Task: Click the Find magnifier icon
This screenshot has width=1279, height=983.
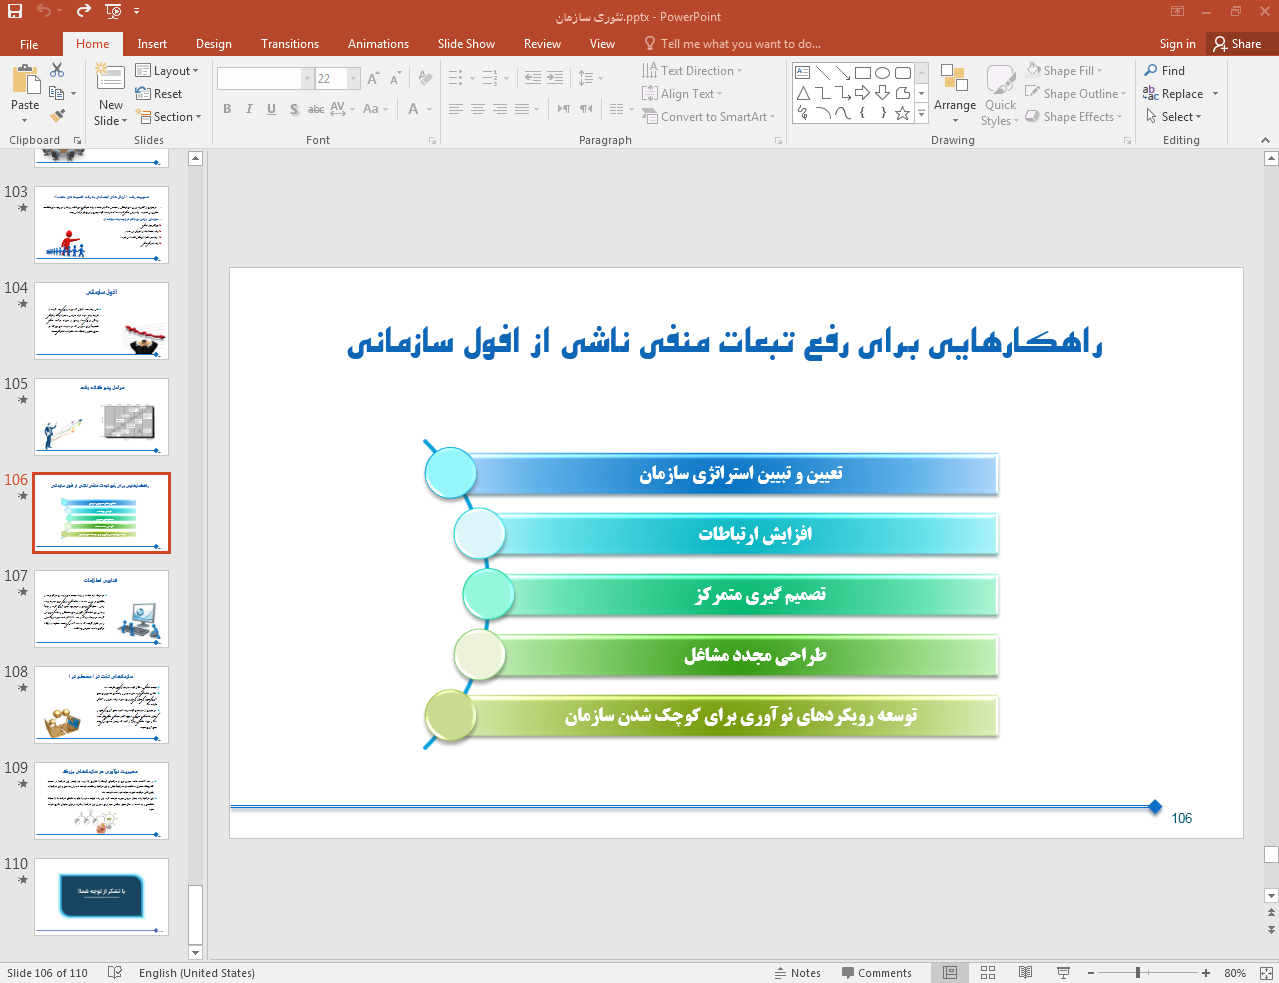Action: 1151,70
